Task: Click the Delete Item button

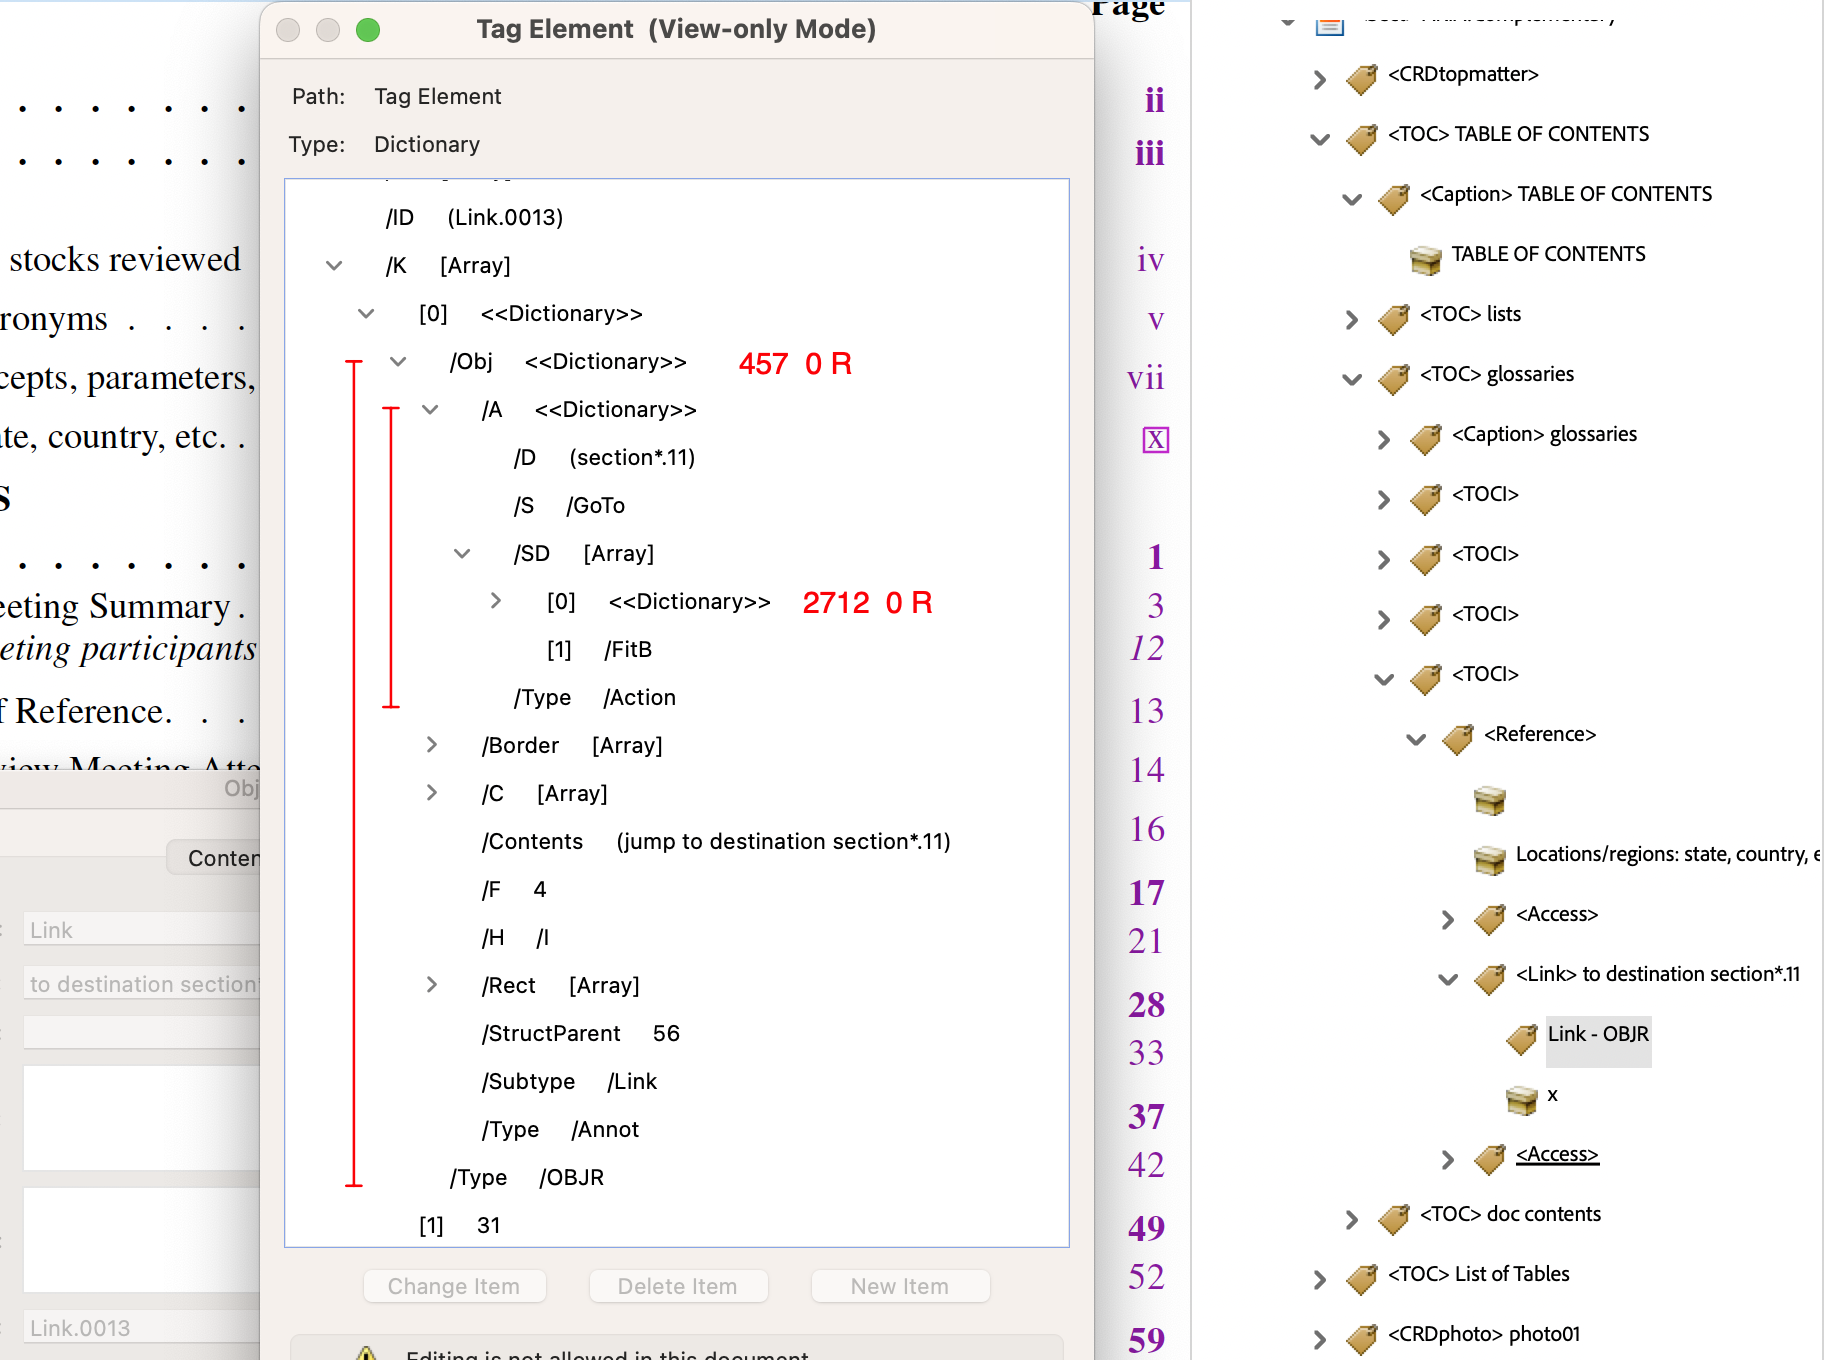Action: coord(678,1286)
